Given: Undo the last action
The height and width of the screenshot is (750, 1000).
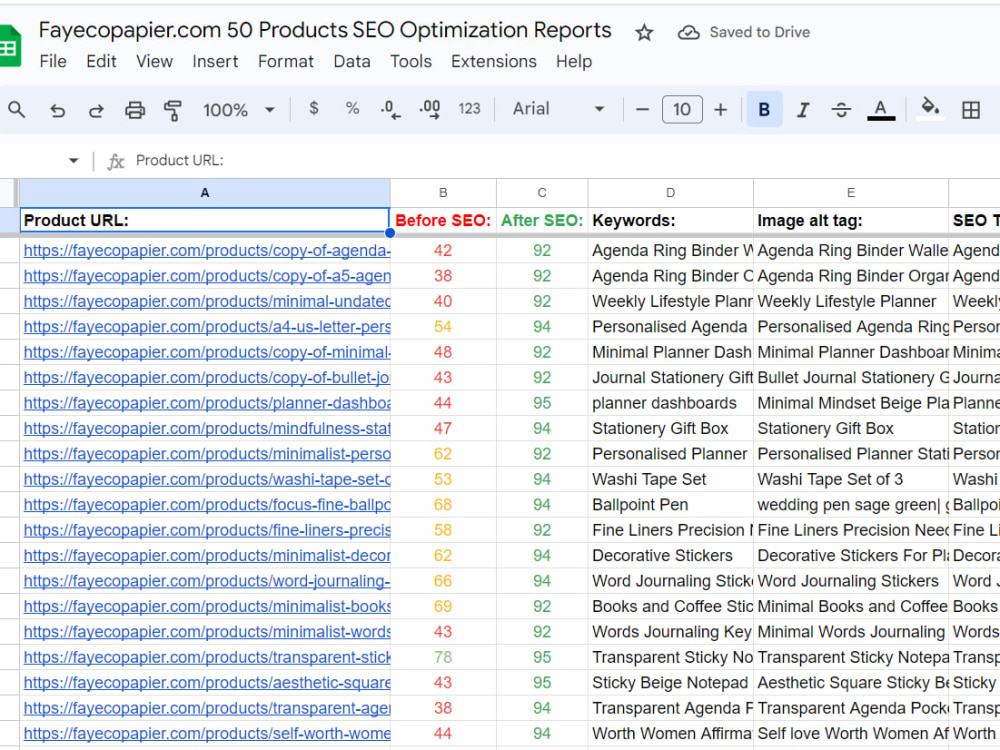Looking at the screenshot, I should 57,110.
